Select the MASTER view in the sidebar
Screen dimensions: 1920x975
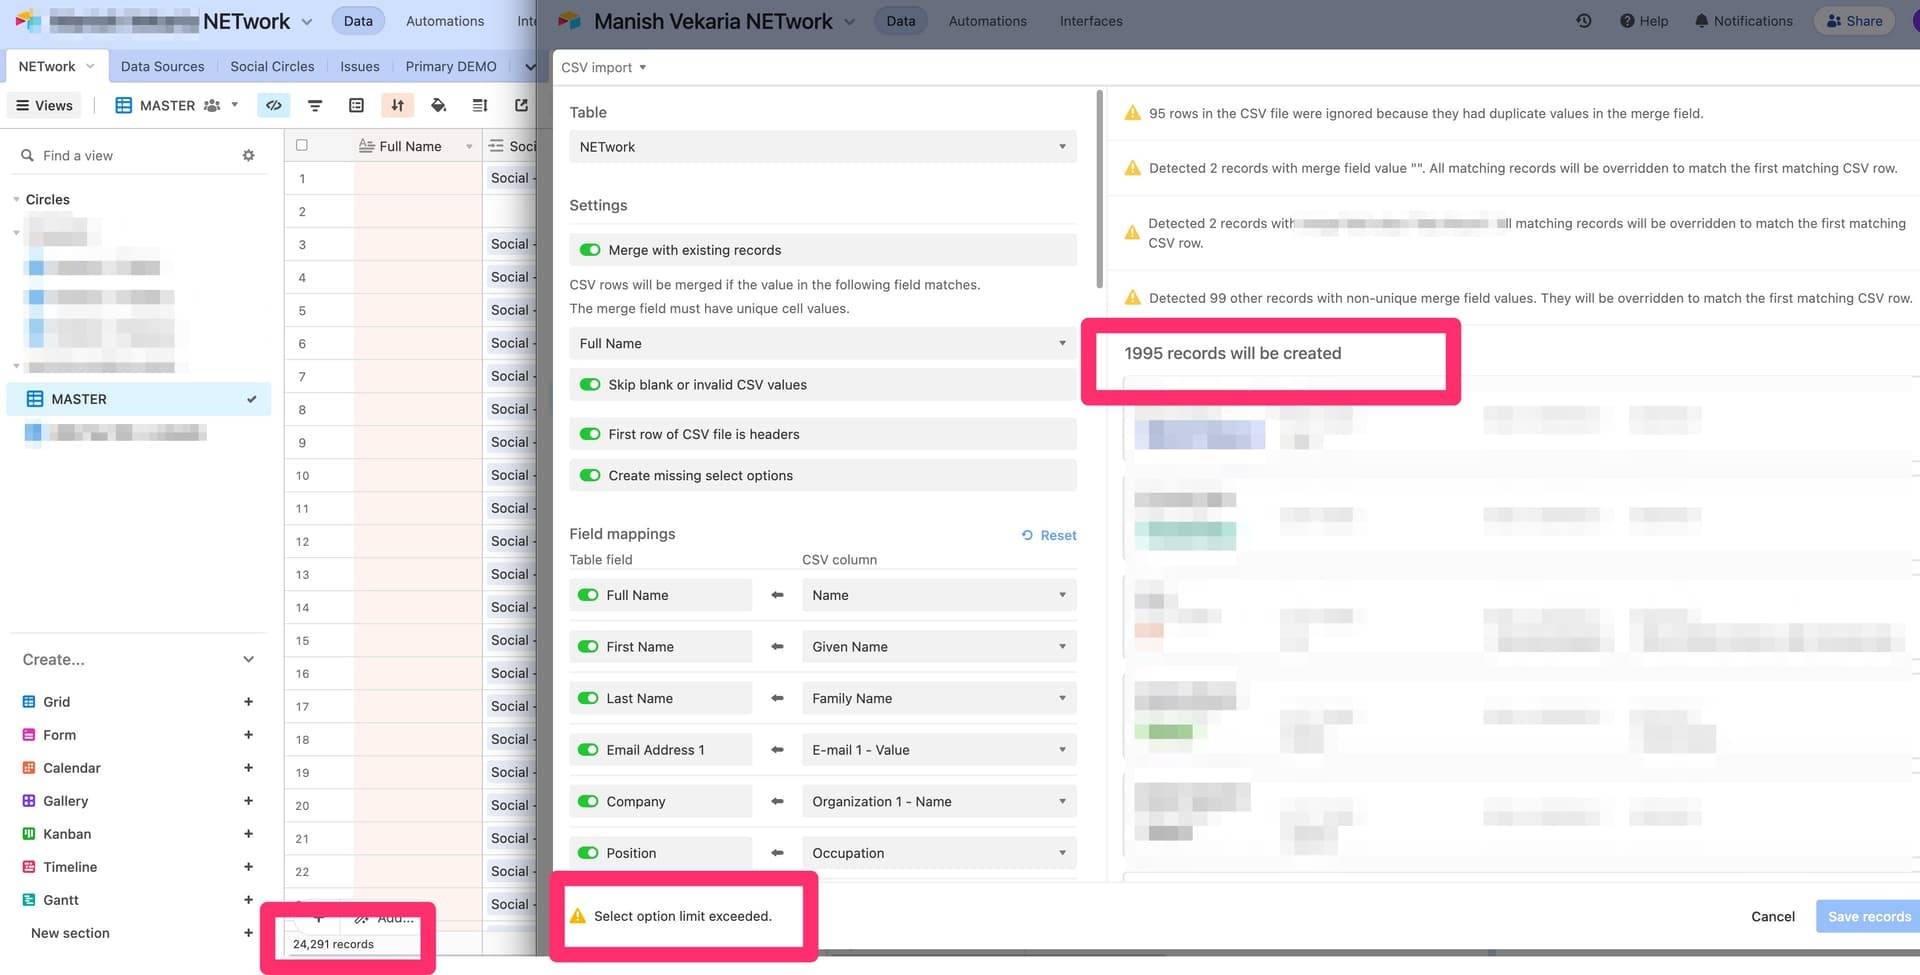click(139, 399)
